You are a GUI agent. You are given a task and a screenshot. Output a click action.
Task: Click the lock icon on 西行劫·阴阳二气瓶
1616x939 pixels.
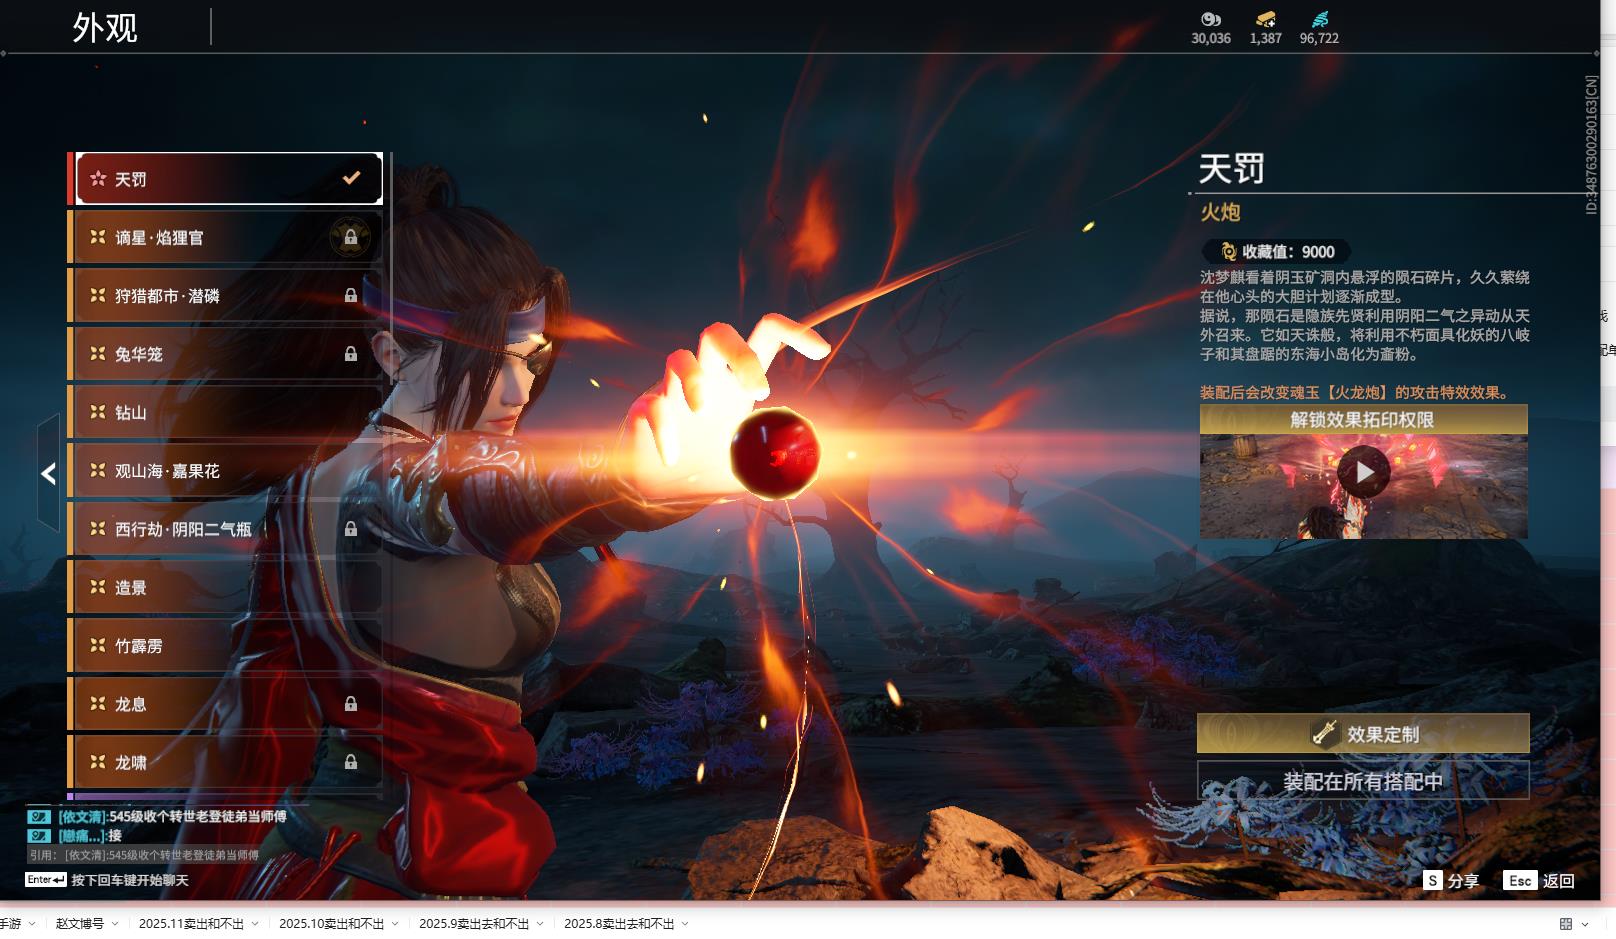(x=351, y=528)
